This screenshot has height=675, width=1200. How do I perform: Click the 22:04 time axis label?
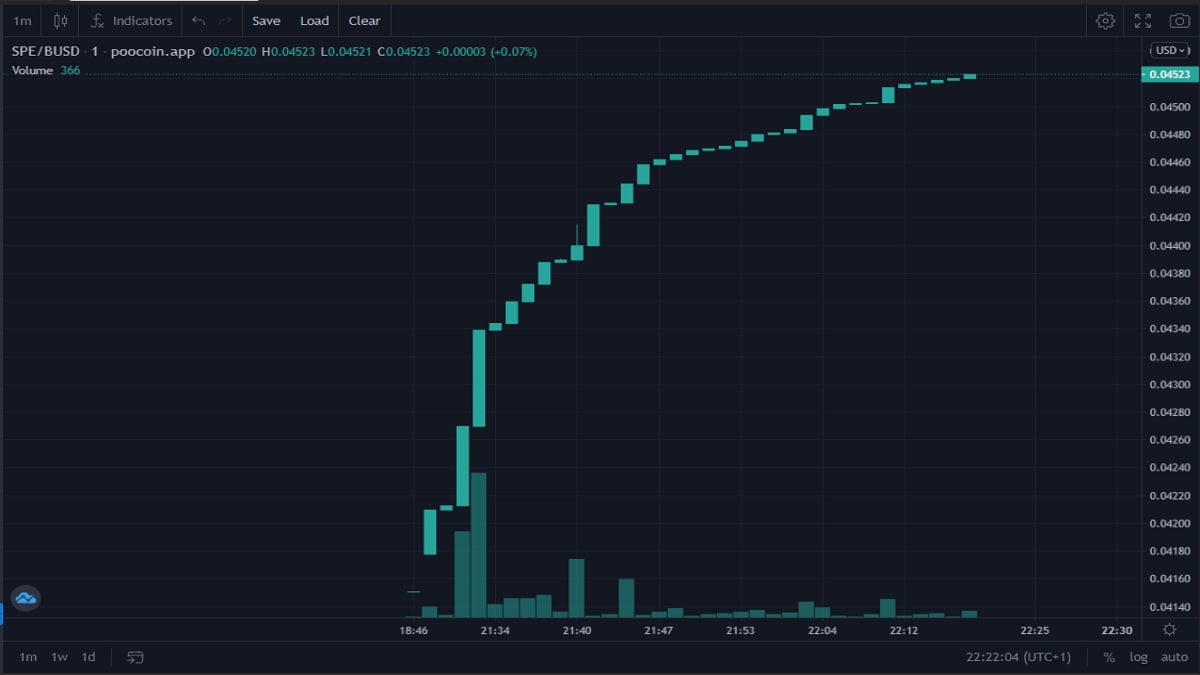(822, 630)
